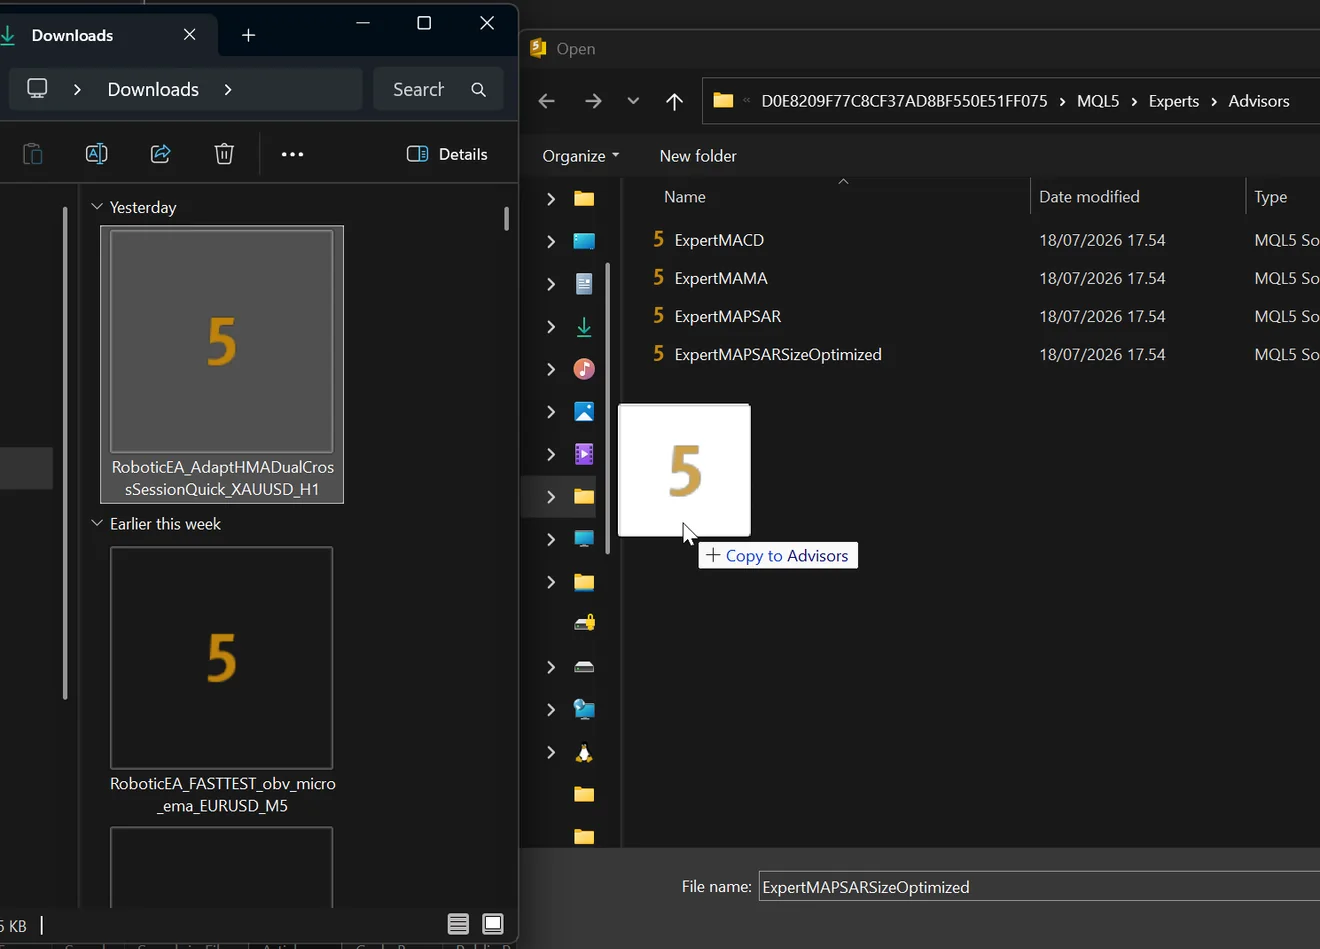Expand the Desktop node chevron in tree
The image size is (1320, 949).
[x=551, y=241]
